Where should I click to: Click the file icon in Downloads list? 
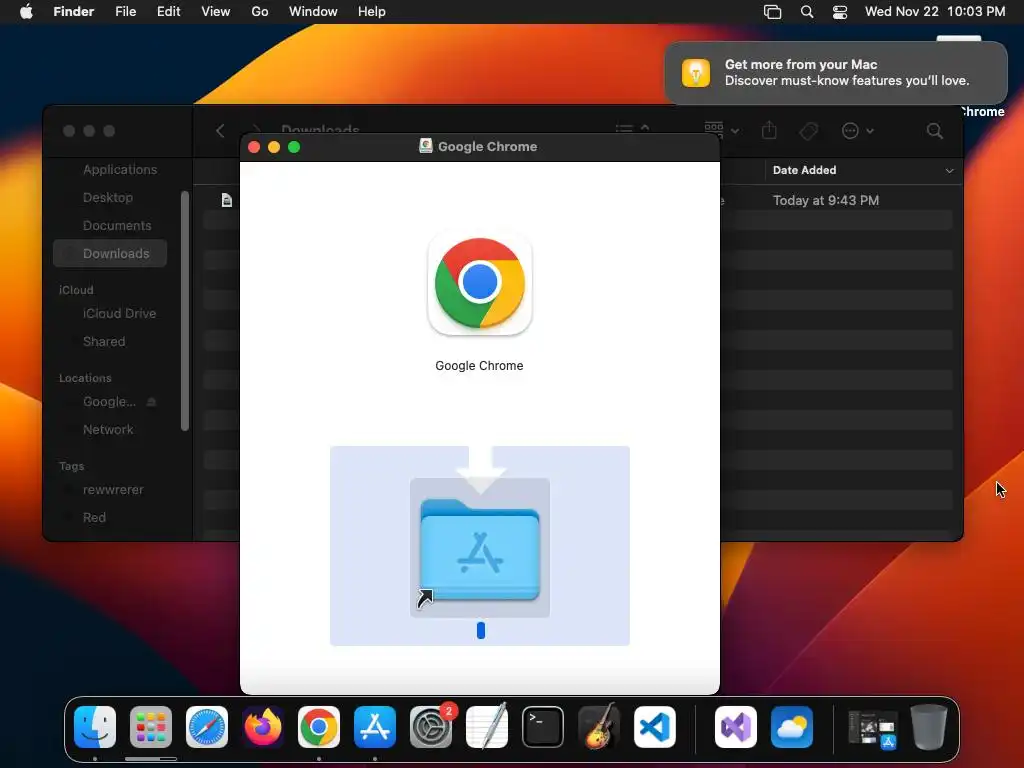point(227,200)
